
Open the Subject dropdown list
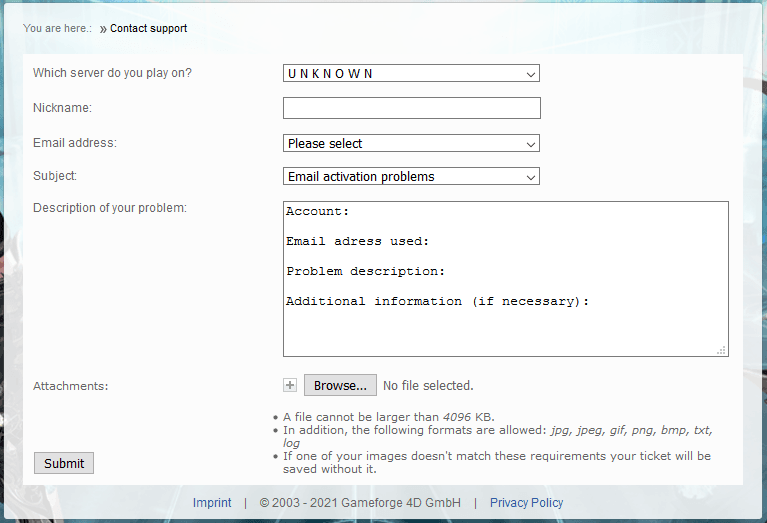pyautogui.click(x=411, y=177)
